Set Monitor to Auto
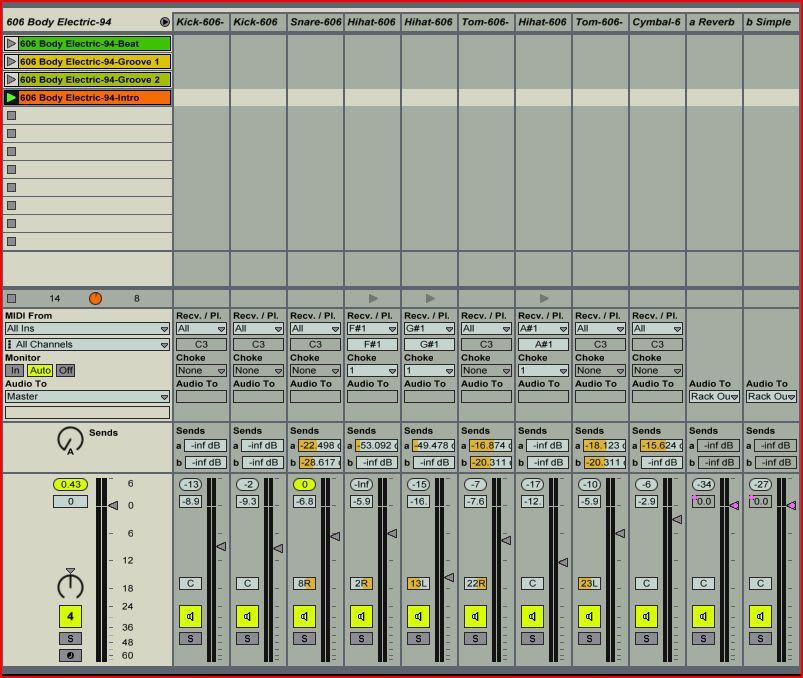 pyautogui.click(x=39, y=370)
